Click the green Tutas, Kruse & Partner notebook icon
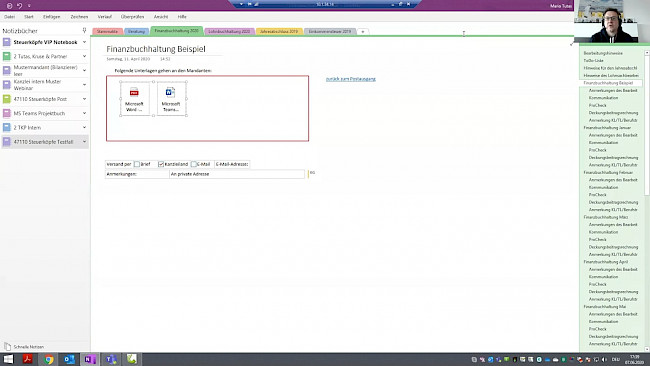The height and width of the screenshot is (366, 650). pos(7,56)
